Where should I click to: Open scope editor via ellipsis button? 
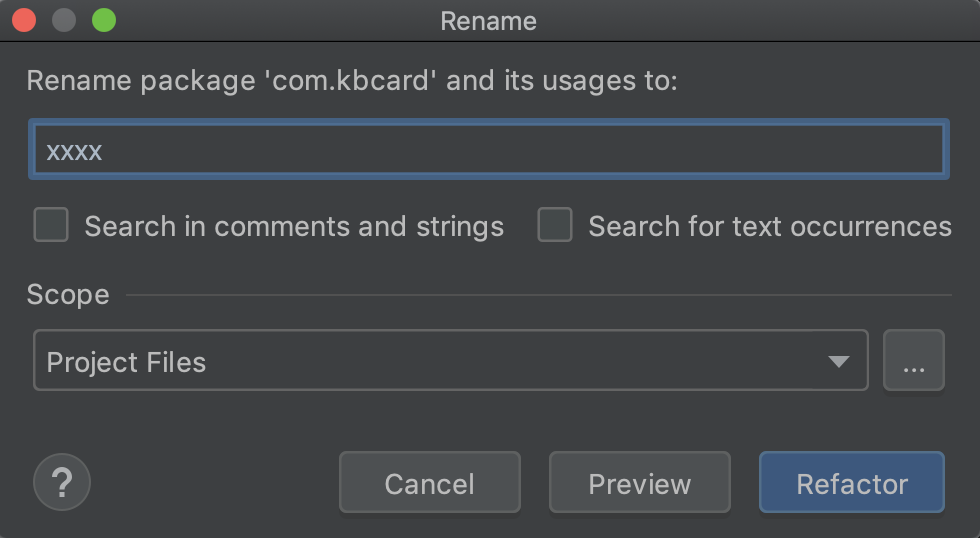point(914,360)
